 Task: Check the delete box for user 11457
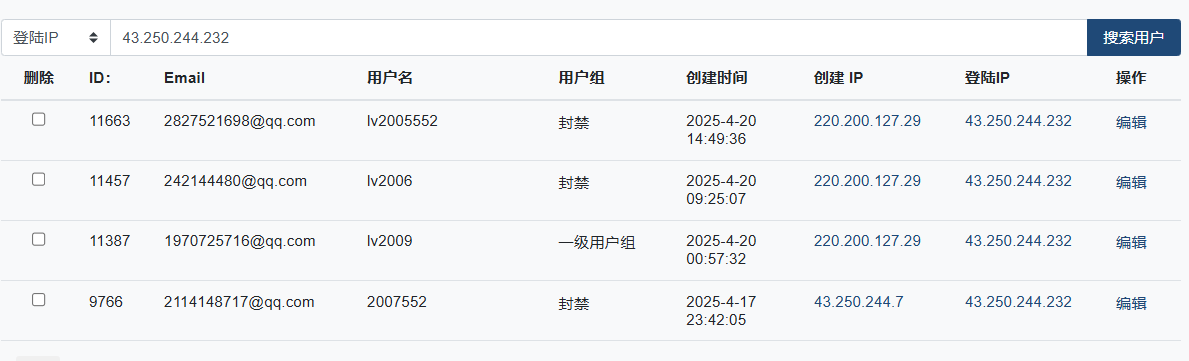point(39,179)
